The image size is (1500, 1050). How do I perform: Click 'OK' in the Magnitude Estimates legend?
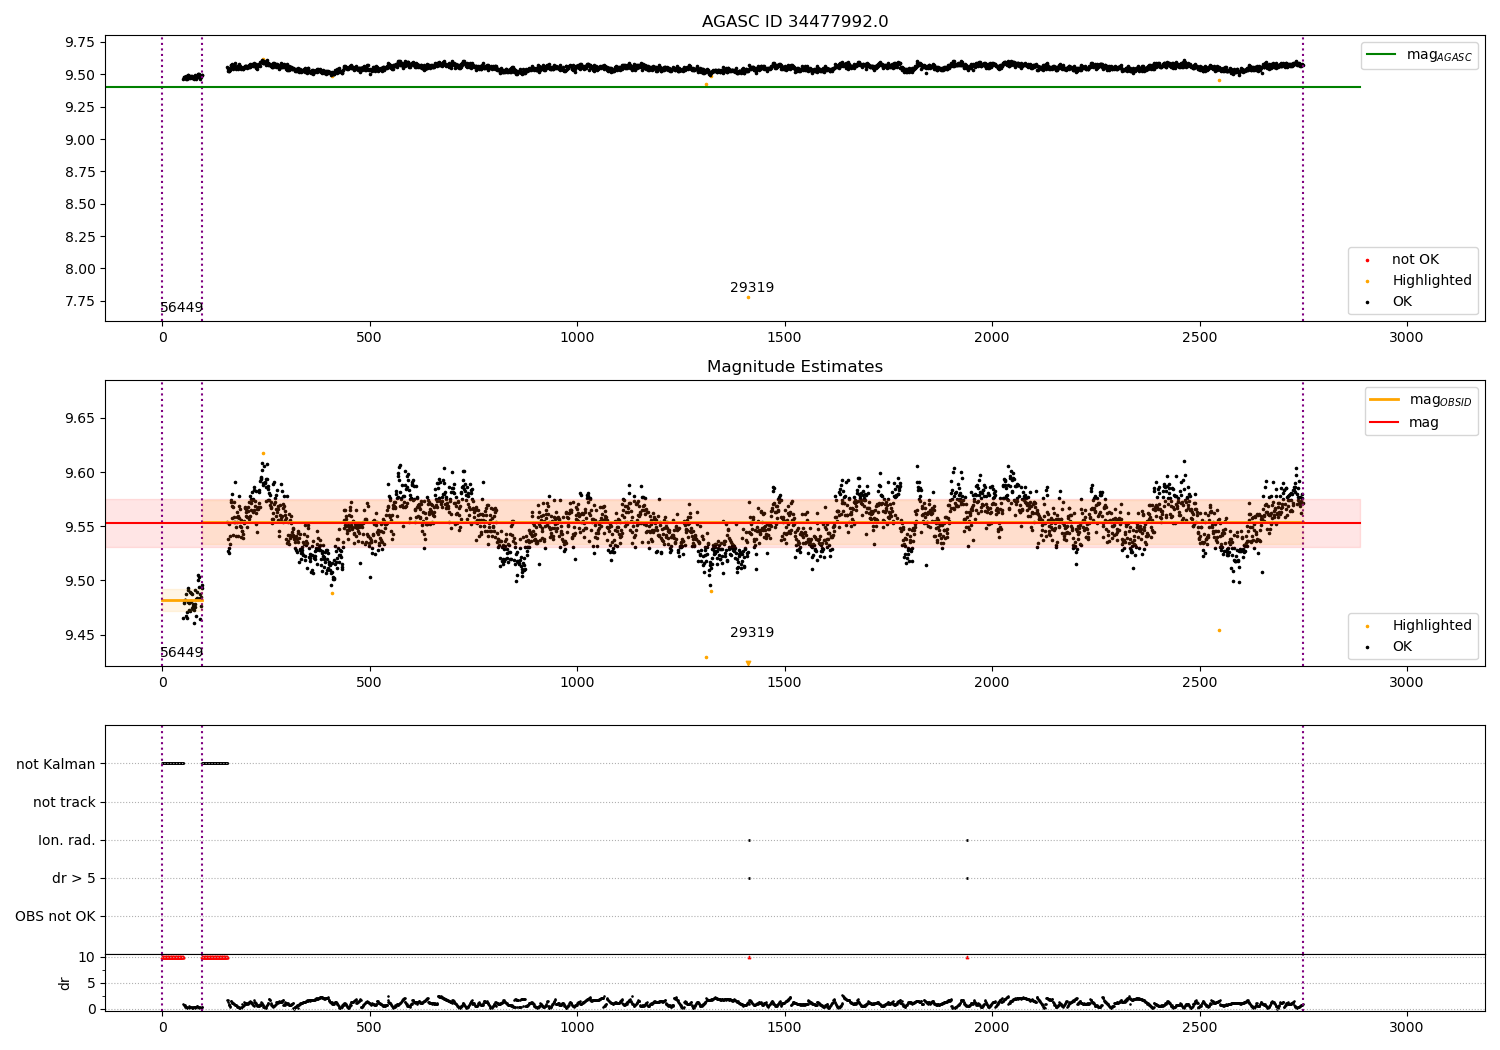[1401, 647]
